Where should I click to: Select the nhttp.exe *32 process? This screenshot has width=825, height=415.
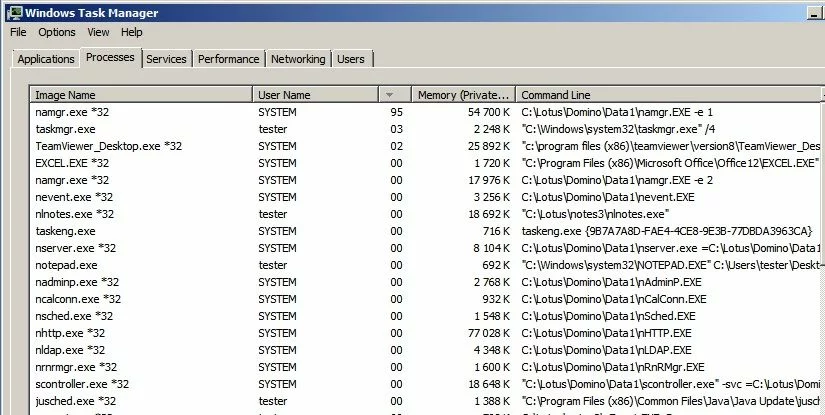click(x=70, y=333)
